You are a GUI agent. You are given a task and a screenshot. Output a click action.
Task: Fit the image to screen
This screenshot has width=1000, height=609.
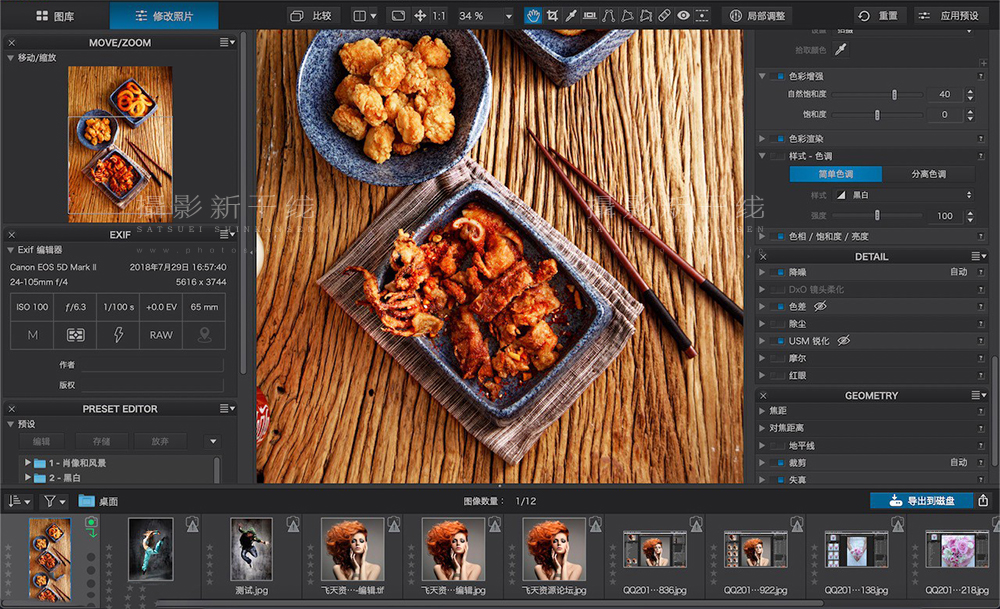click(399, 16)
